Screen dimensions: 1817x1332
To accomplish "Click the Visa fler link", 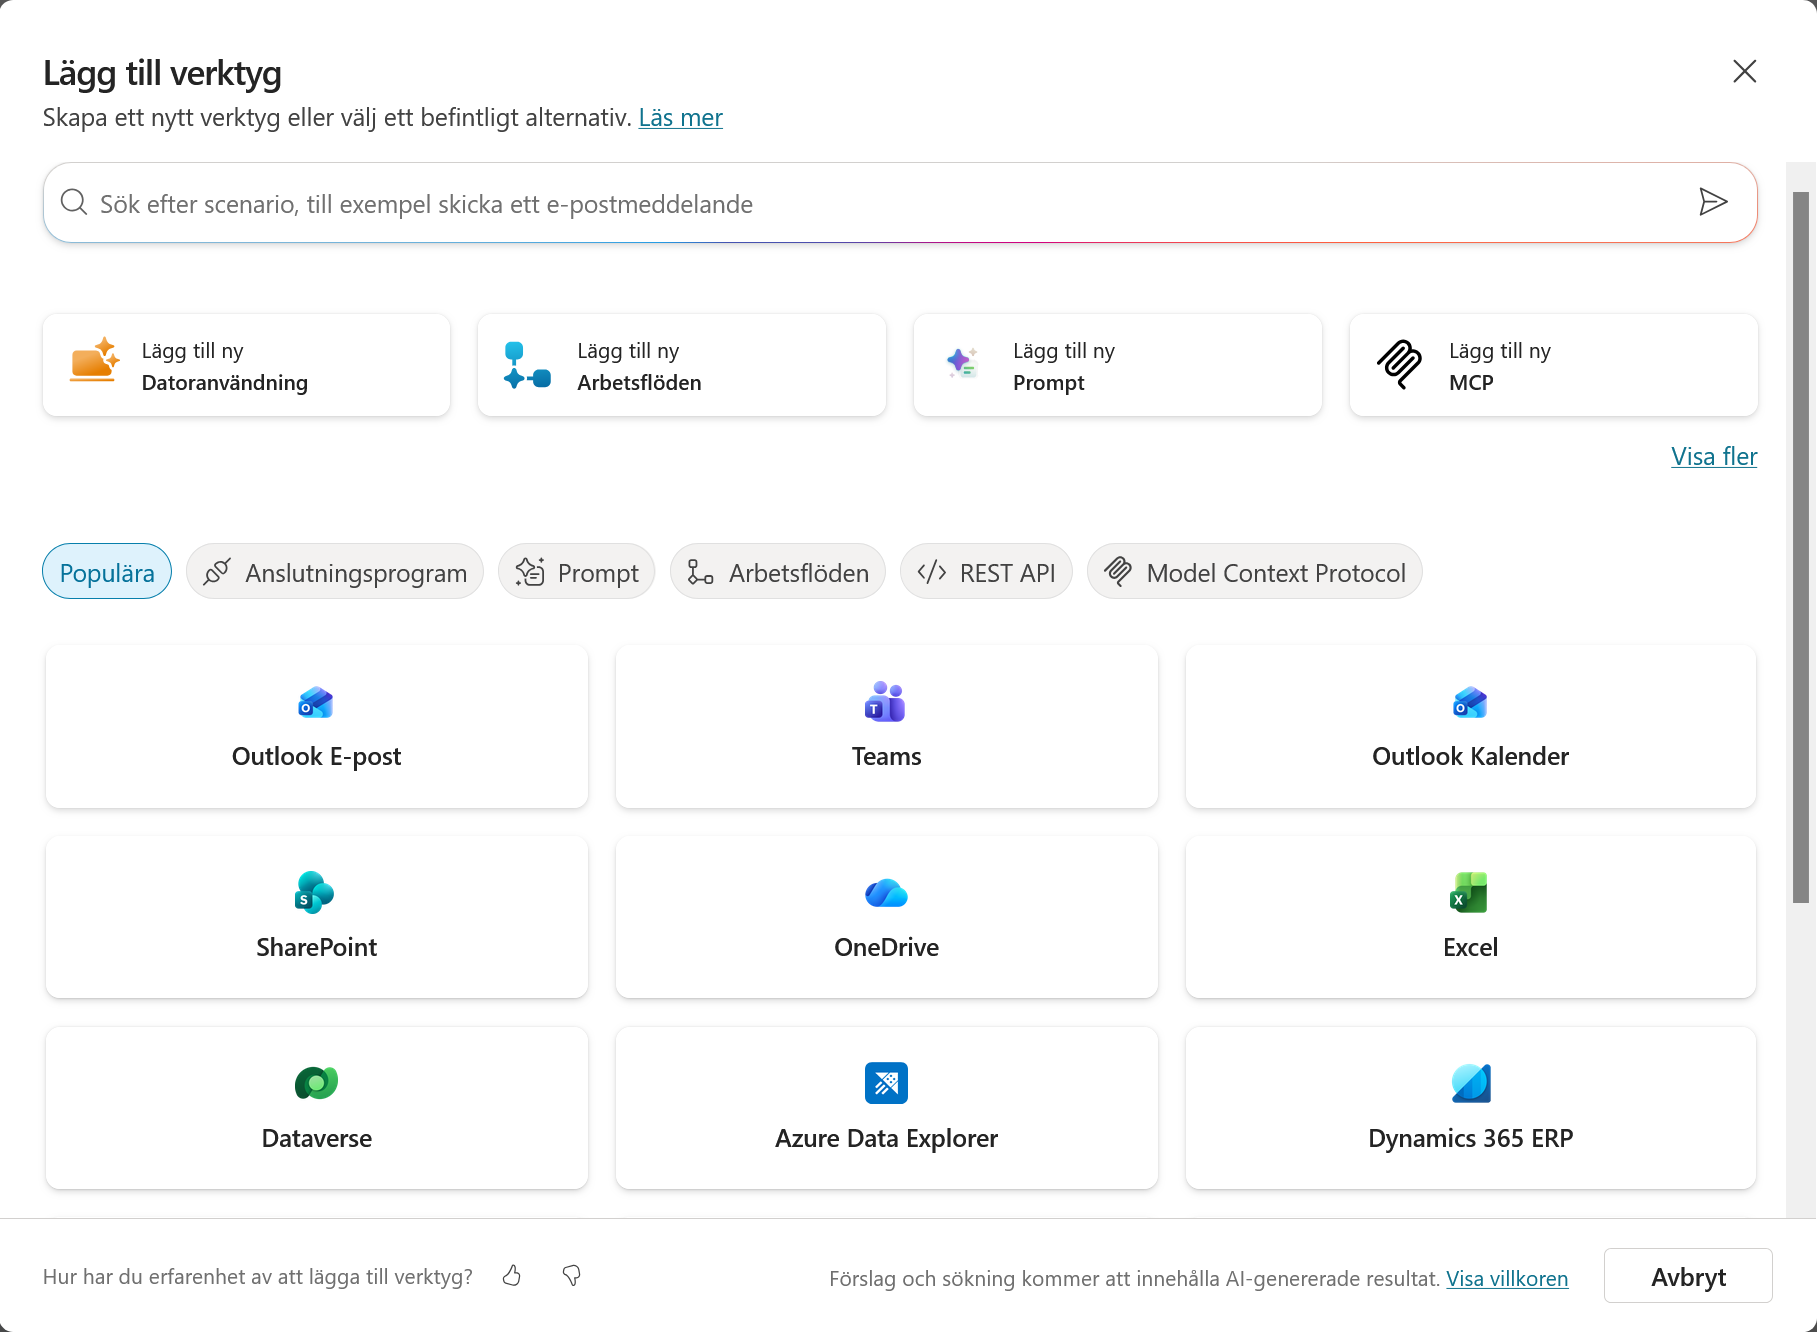I will (1714, 456).
